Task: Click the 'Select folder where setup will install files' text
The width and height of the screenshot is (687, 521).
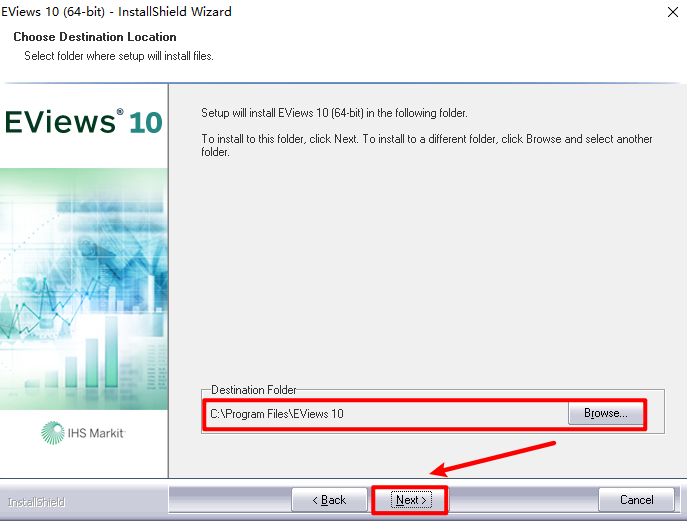Action: click(119, 56)
